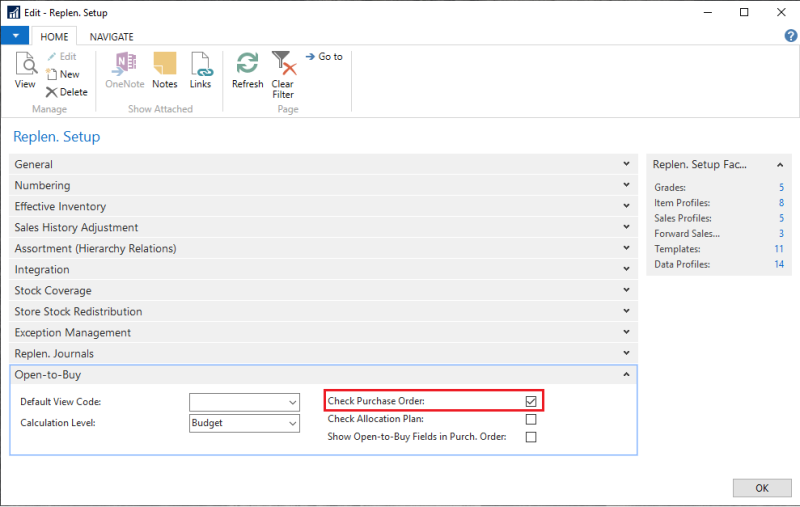Screen dimensions: 800x507
Task: Expand the Store Stock Redistribution FastTab
Action: click(323, 311)
